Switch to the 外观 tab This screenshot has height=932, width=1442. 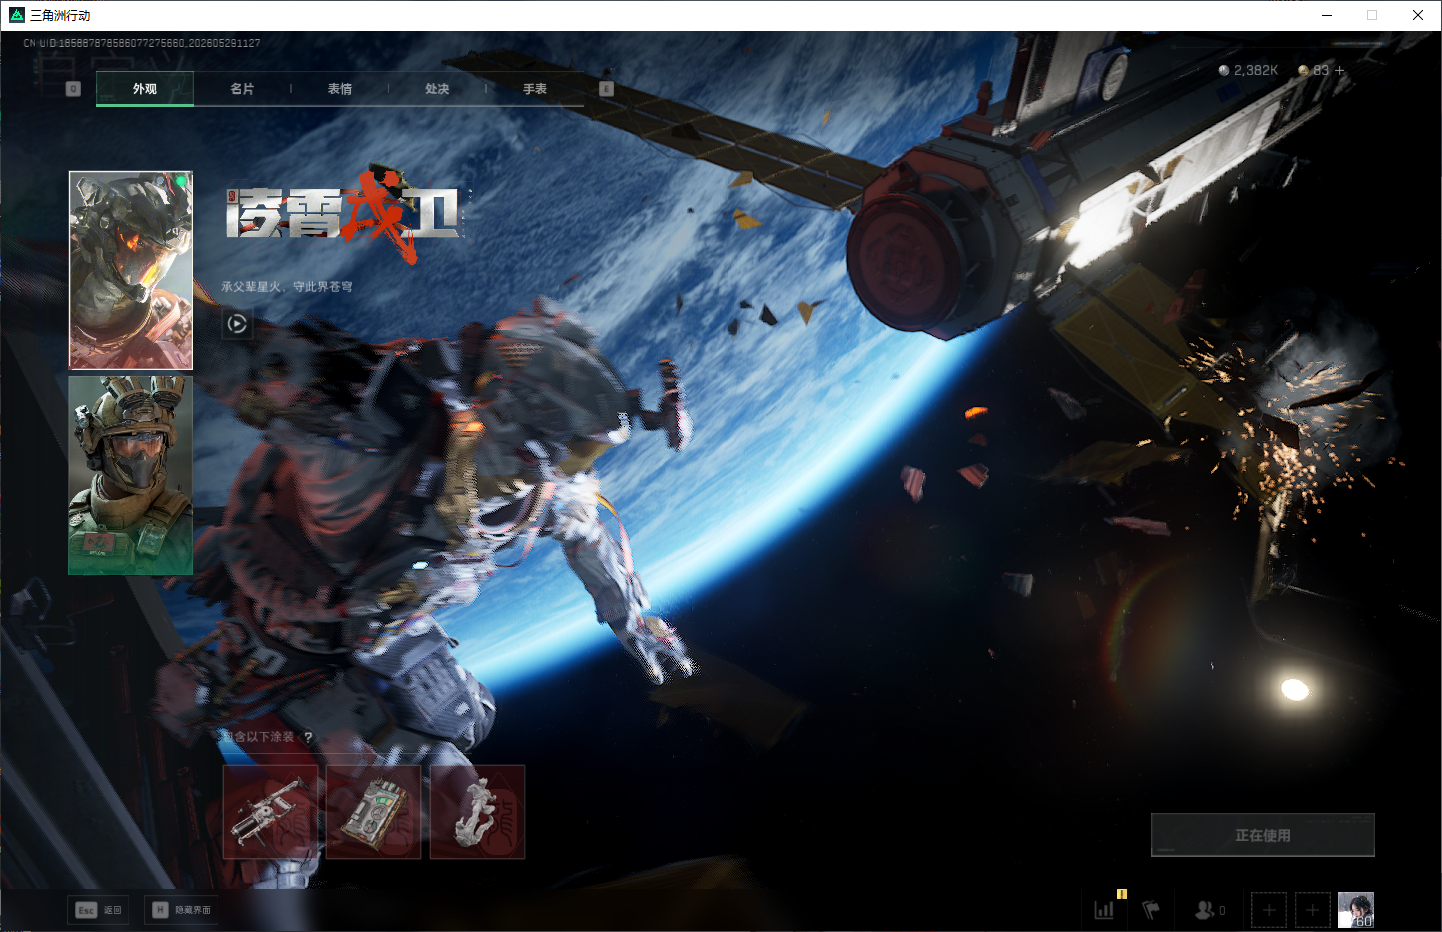coord(145,89)
